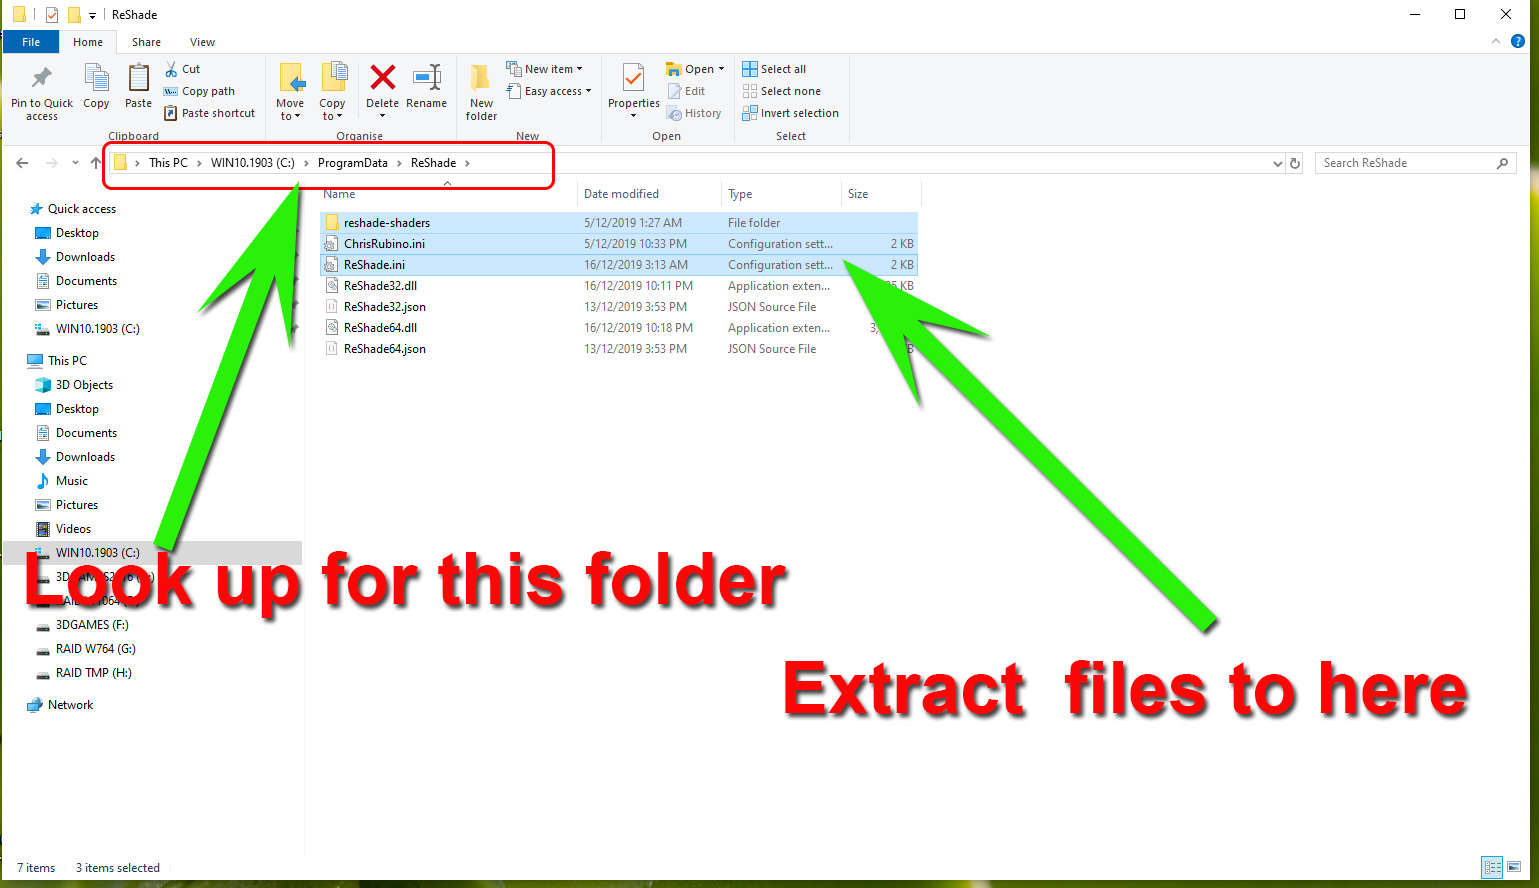1539x888 pixels.
Task: Click the red Delete icon
Action: pyautogui.click(x=382, y=80)
